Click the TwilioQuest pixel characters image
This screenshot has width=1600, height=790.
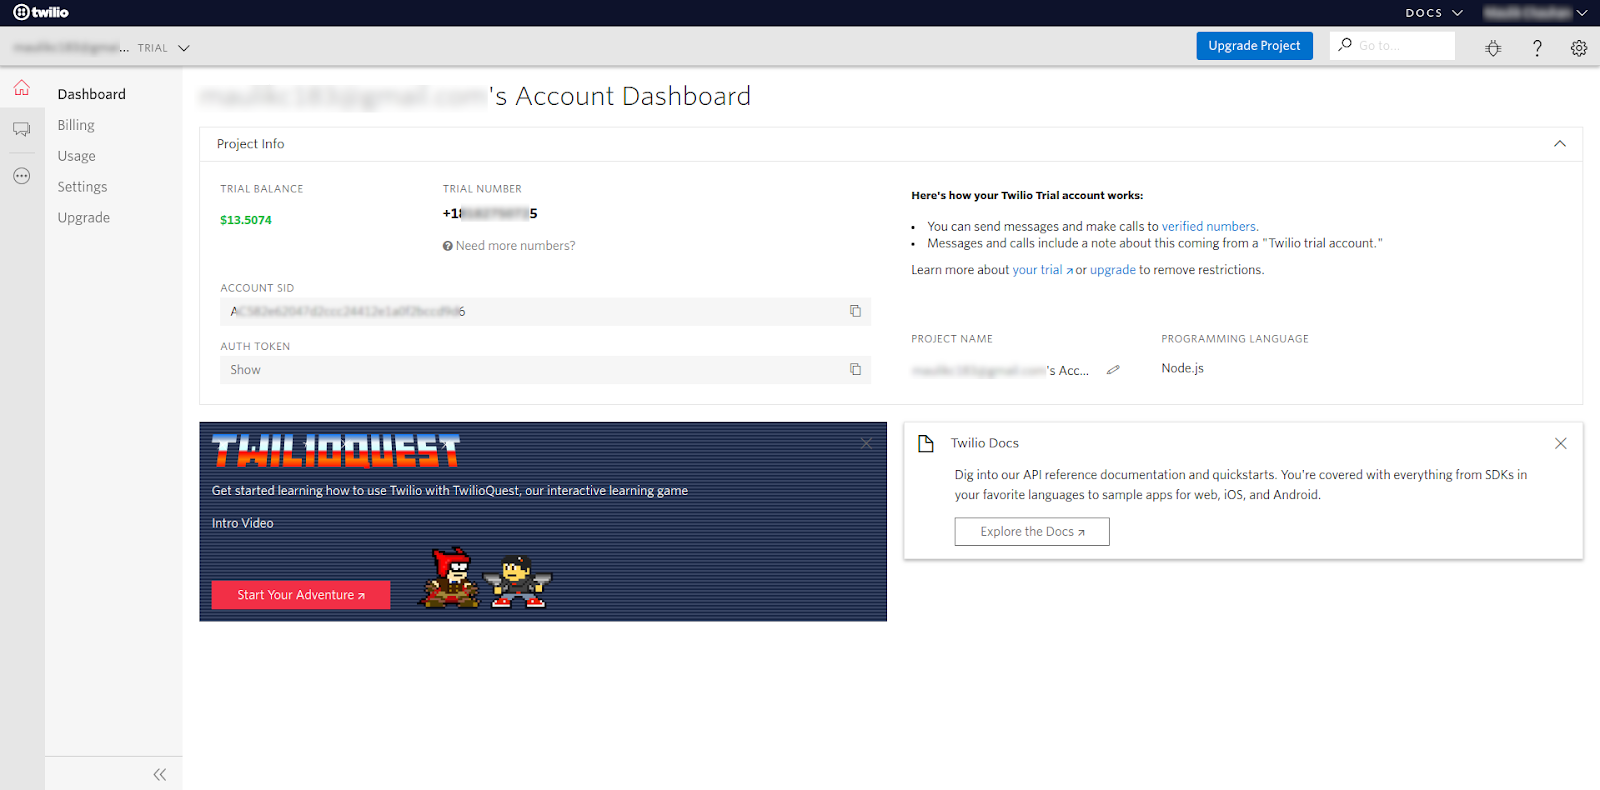[485, 578]
